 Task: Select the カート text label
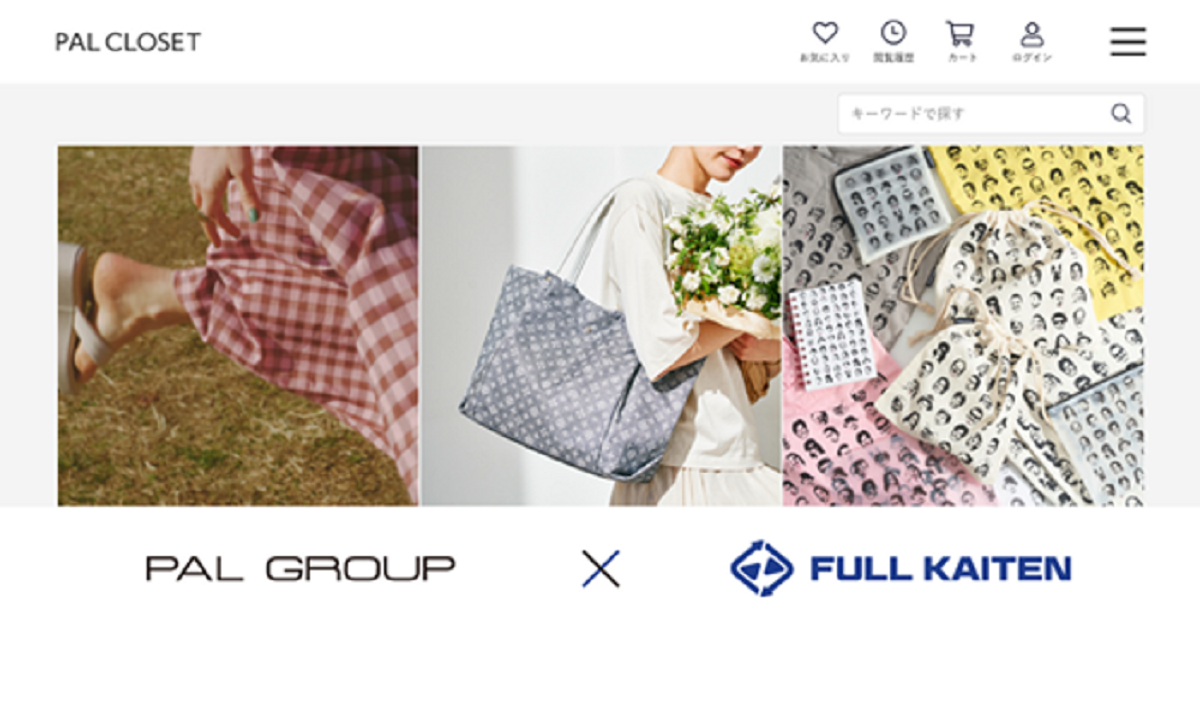point(960,58)
